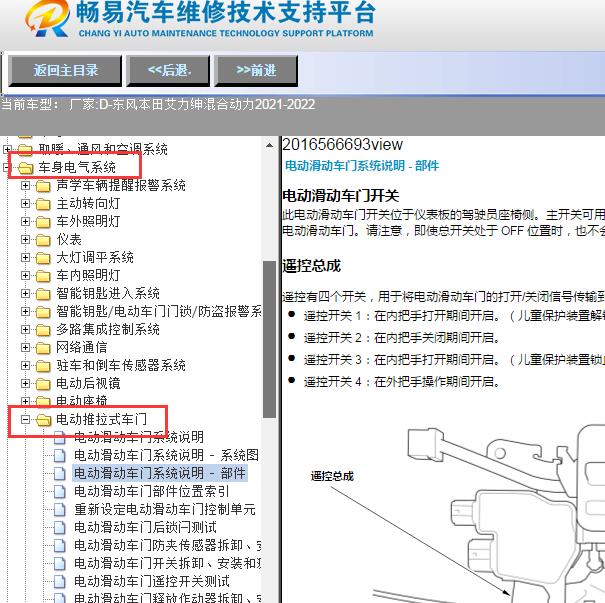The image size is (605, 603).
Task: Select the 电动推拉式车门 folder label
Action: 101,419
